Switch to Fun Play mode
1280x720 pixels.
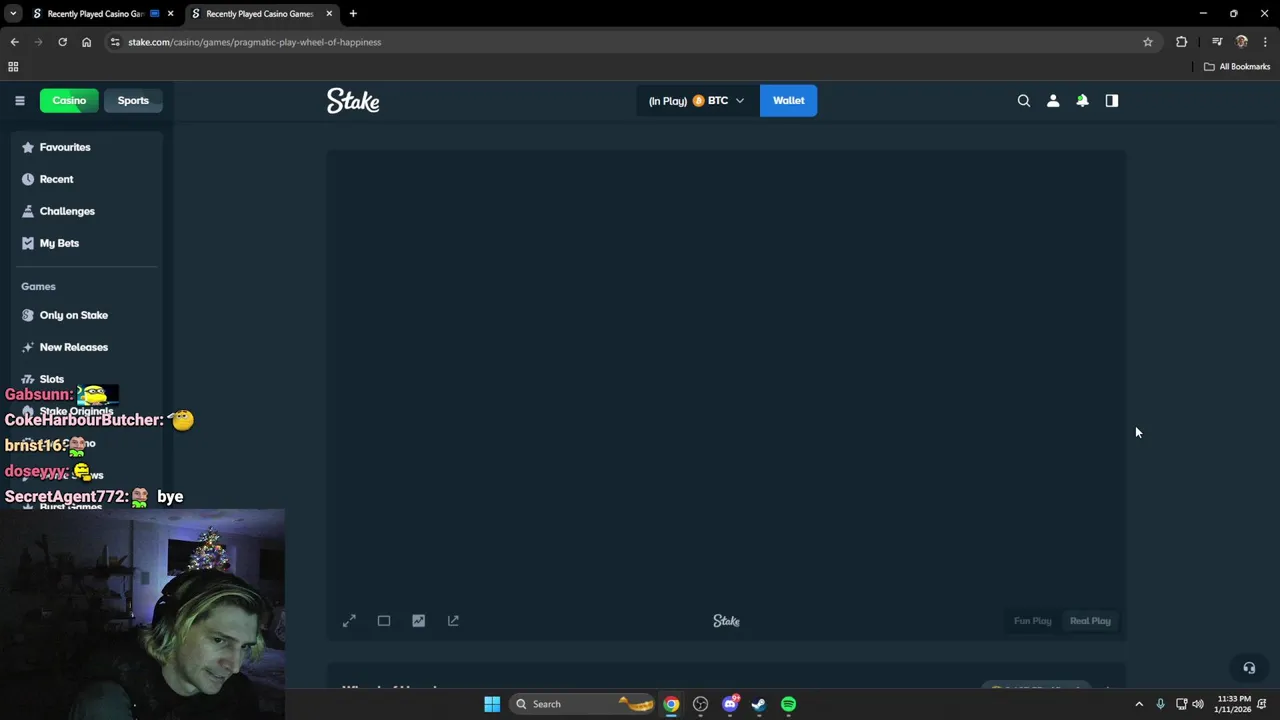pyautogui.click(x=1032, y=621)
